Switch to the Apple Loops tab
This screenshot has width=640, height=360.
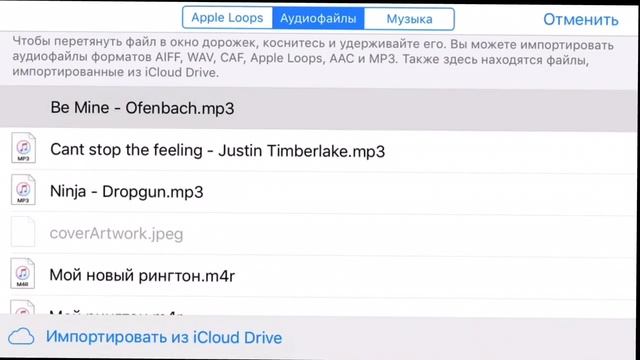pyautogui.click(x=227, y=18)
